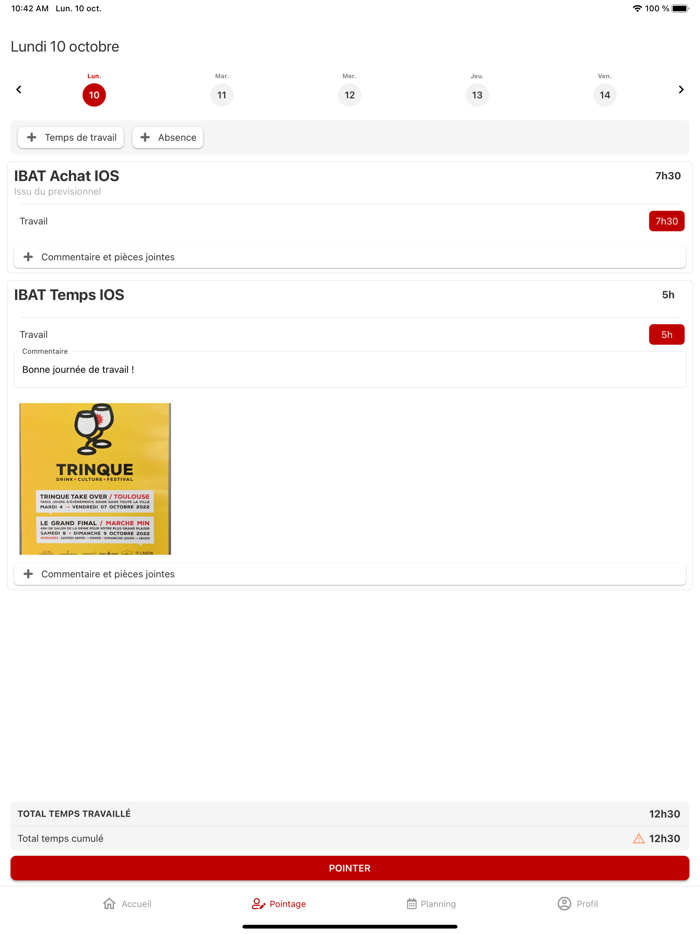Select Tuesday 11 in the date strip
The height and width of the screenshot is (934, 700).
coord(222,95)
